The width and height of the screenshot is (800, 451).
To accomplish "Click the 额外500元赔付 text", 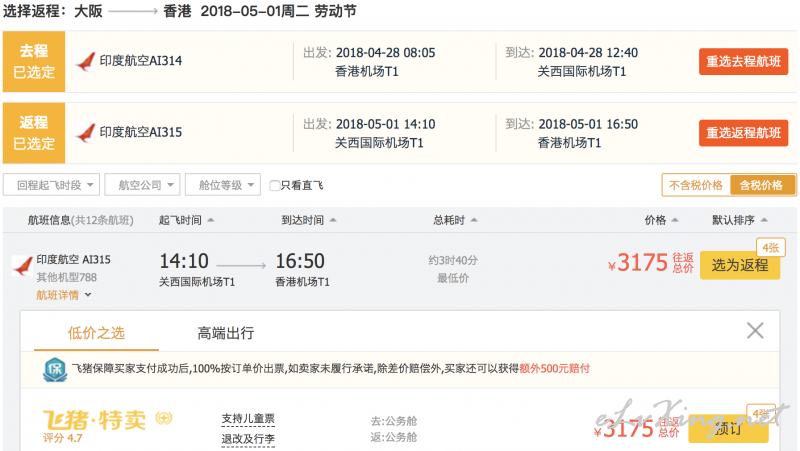I will point(555,368).
